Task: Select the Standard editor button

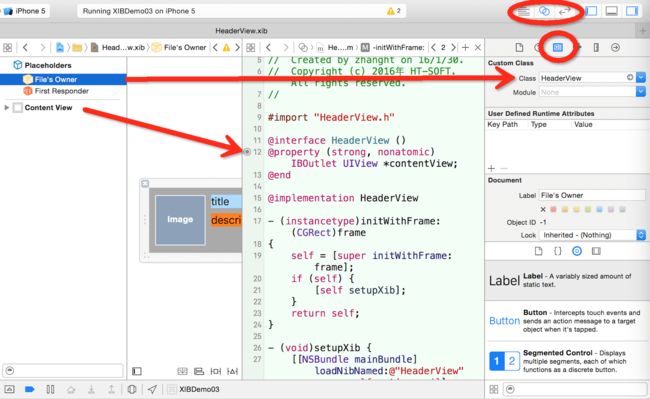Action: pyautogui.click(x=524, y=11)
